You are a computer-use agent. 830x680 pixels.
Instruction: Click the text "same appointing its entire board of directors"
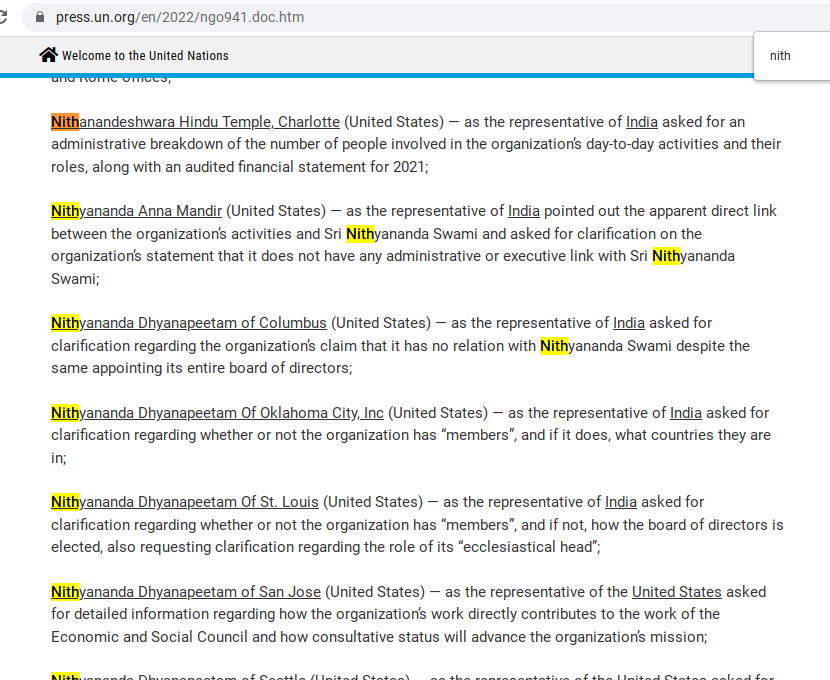click(200, 368)
